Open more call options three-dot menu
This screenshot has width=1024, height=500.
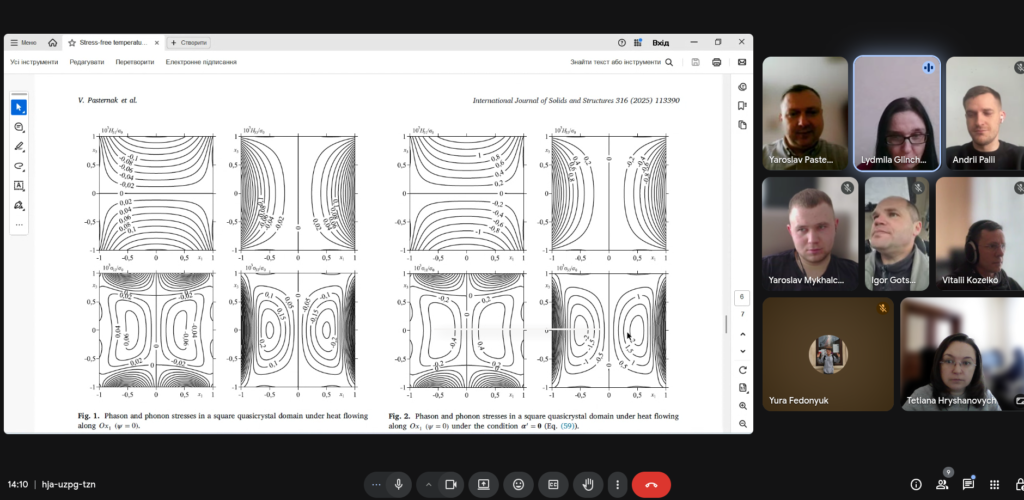click(x=617, y=484)
